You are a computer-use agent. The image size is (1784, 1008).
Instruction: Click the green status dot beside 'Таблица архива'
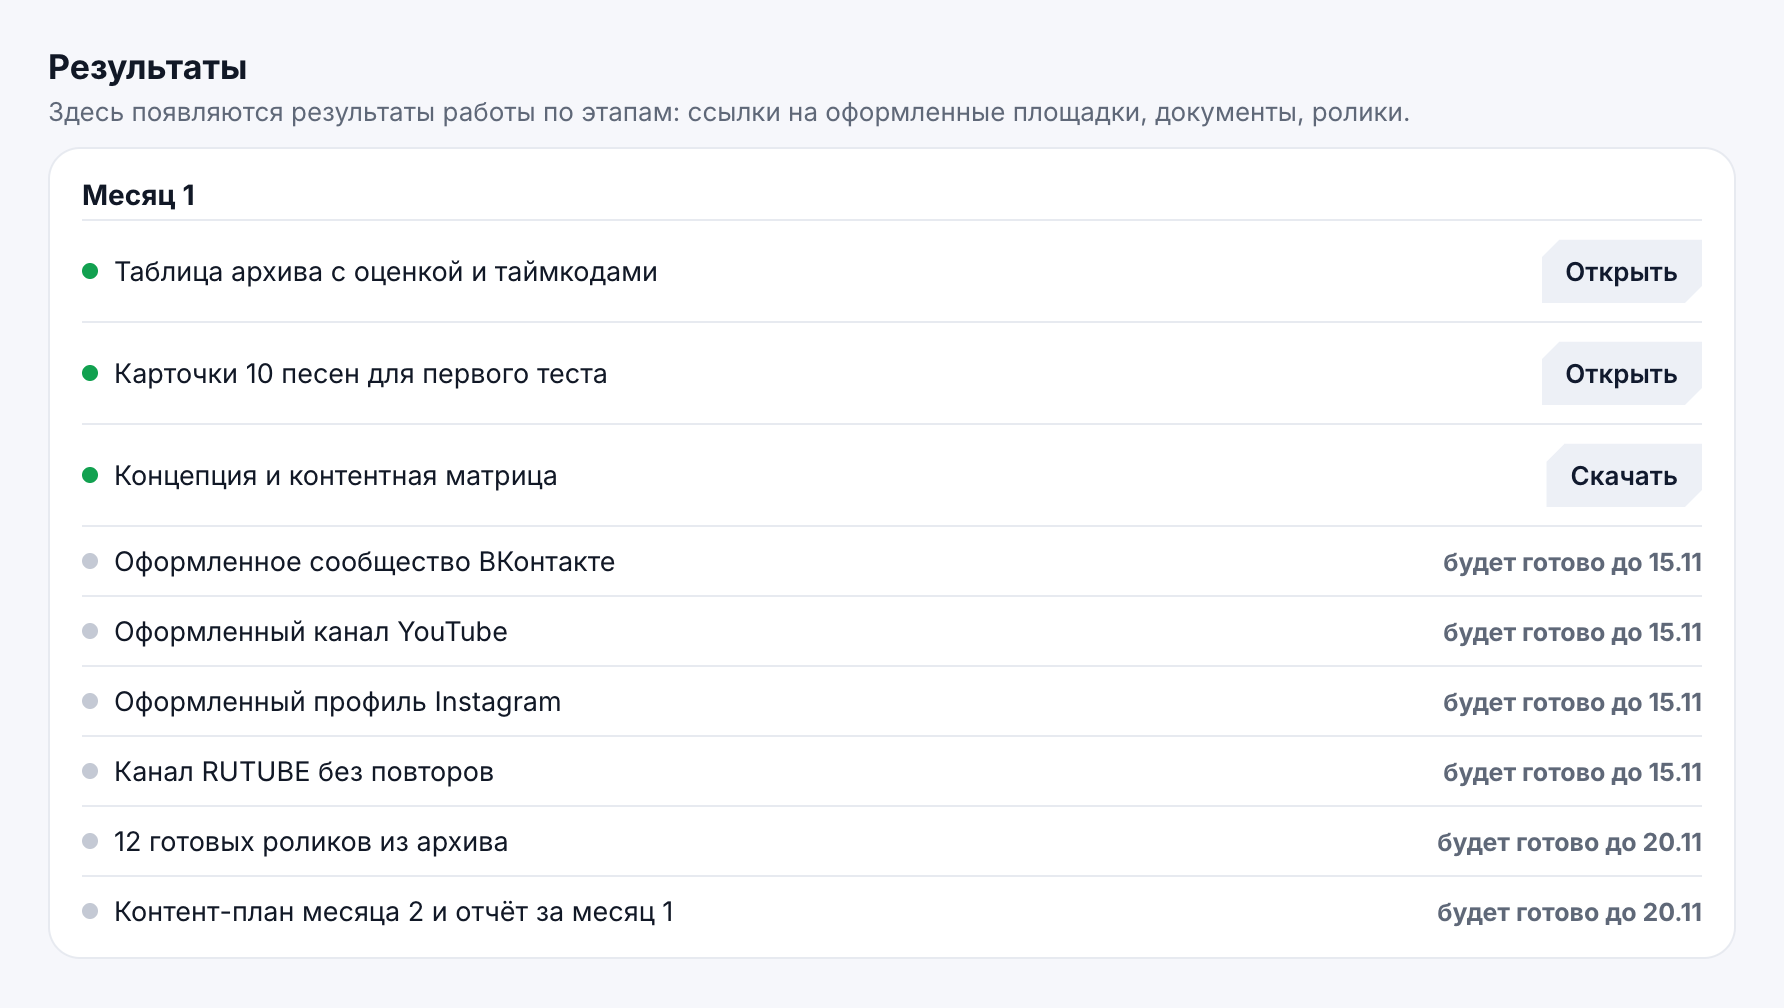tap(90, 271)
